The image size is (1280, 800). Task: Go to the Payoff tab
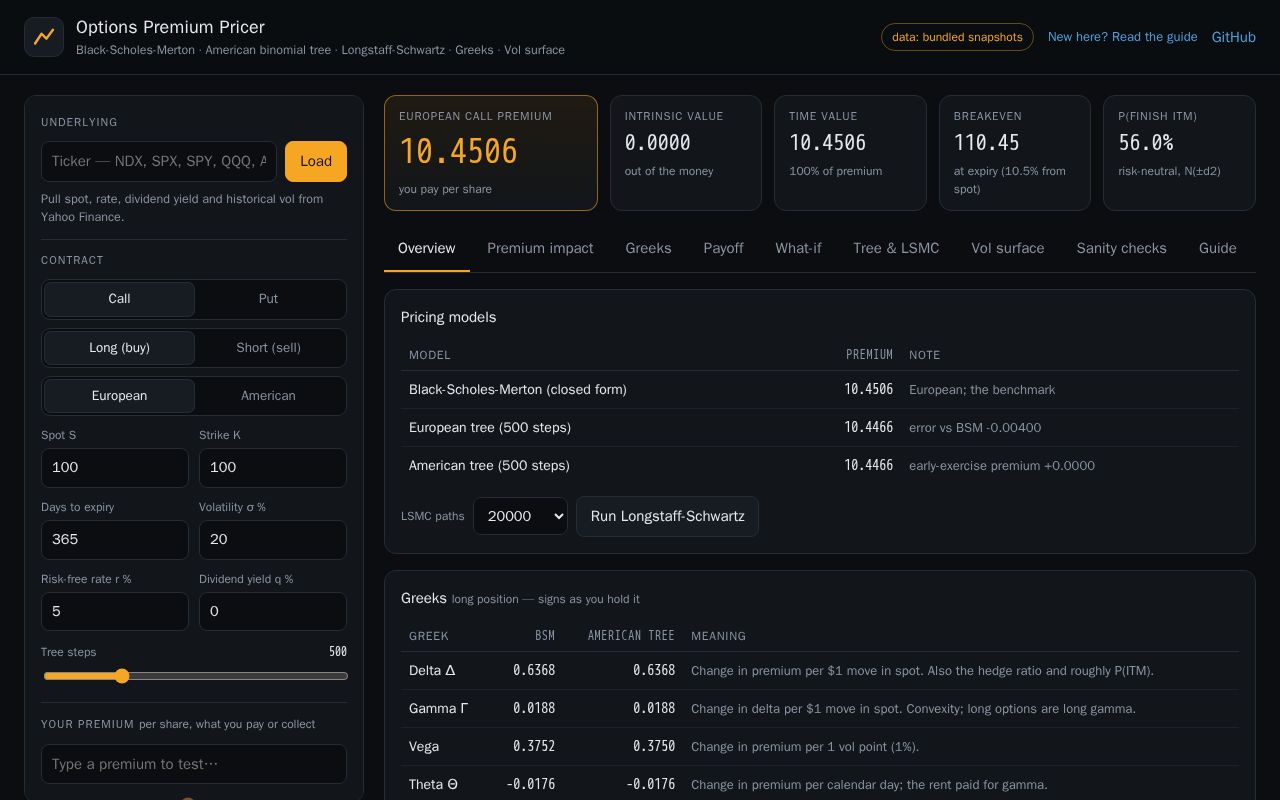[x=723, y=248]
